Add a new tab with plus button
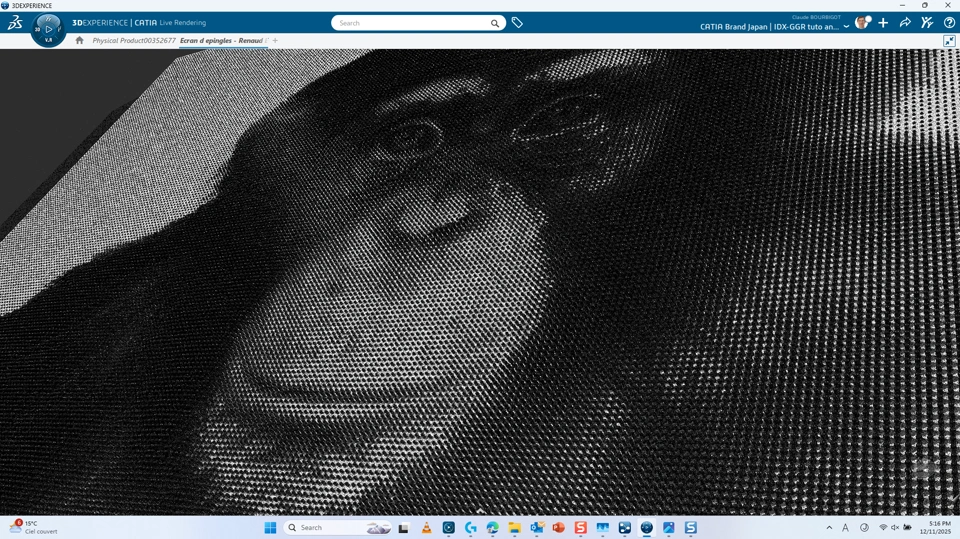Screen dimensions: 960x539 pyautogui.click(x=275, y=40)
